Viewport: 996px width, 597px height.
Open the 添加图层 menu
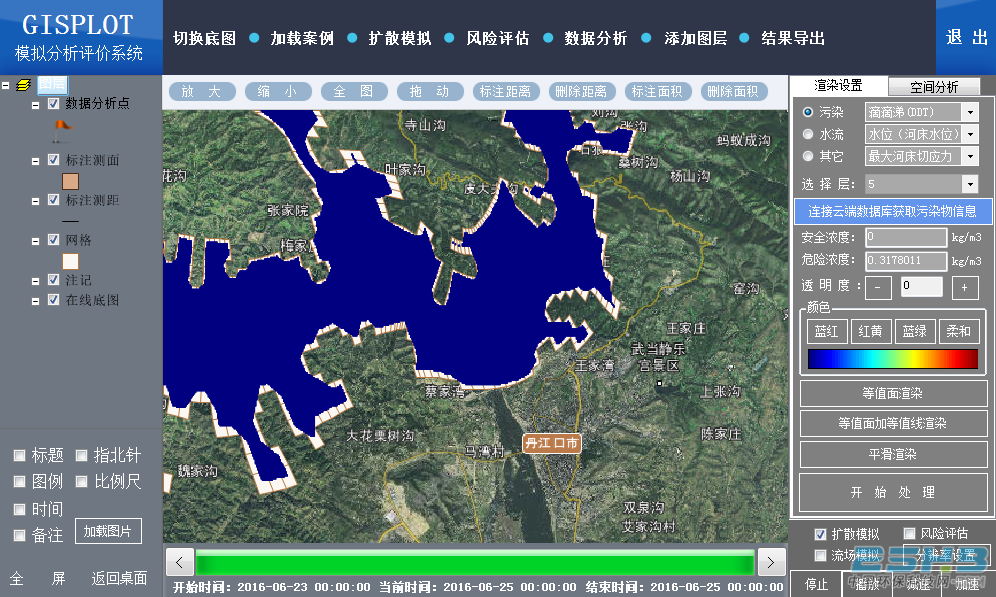pos(696,38)
